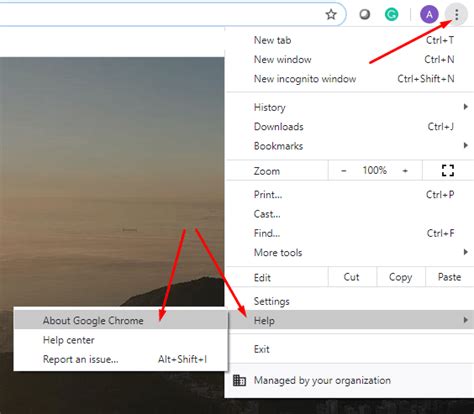Choose Exit from the menu
Viewport: 474px width, 414px height.
click(x=350, y=349)
